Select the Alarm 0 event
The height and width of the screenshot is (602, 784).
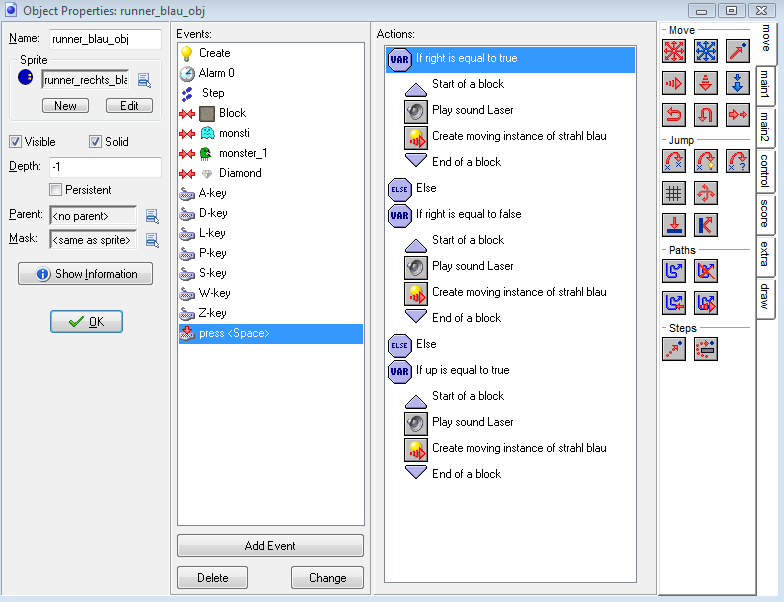pos(216,73)
